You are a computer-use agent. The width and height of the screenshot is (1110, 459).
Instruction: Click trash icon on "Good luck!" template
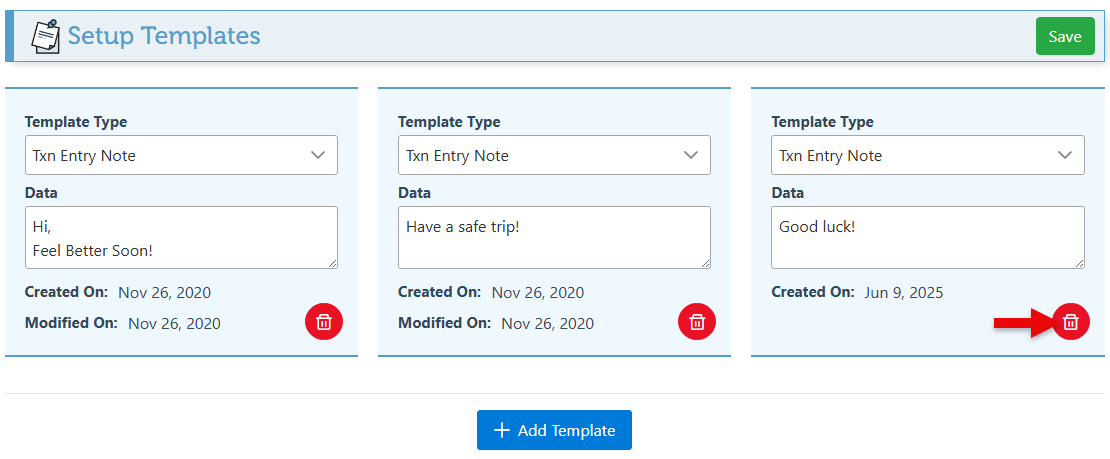click(1070, 321)
